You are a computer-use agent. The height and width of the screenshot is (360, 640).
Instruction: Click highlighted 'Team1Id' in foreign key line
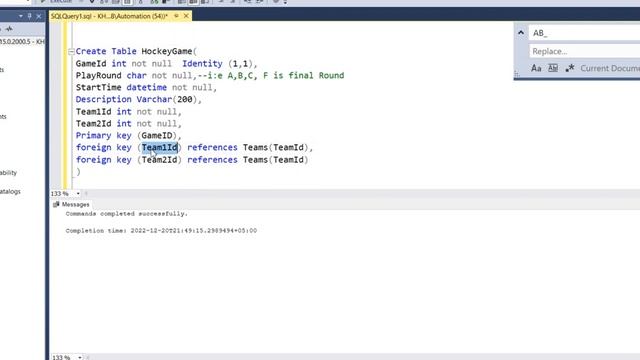pos(160,147)
